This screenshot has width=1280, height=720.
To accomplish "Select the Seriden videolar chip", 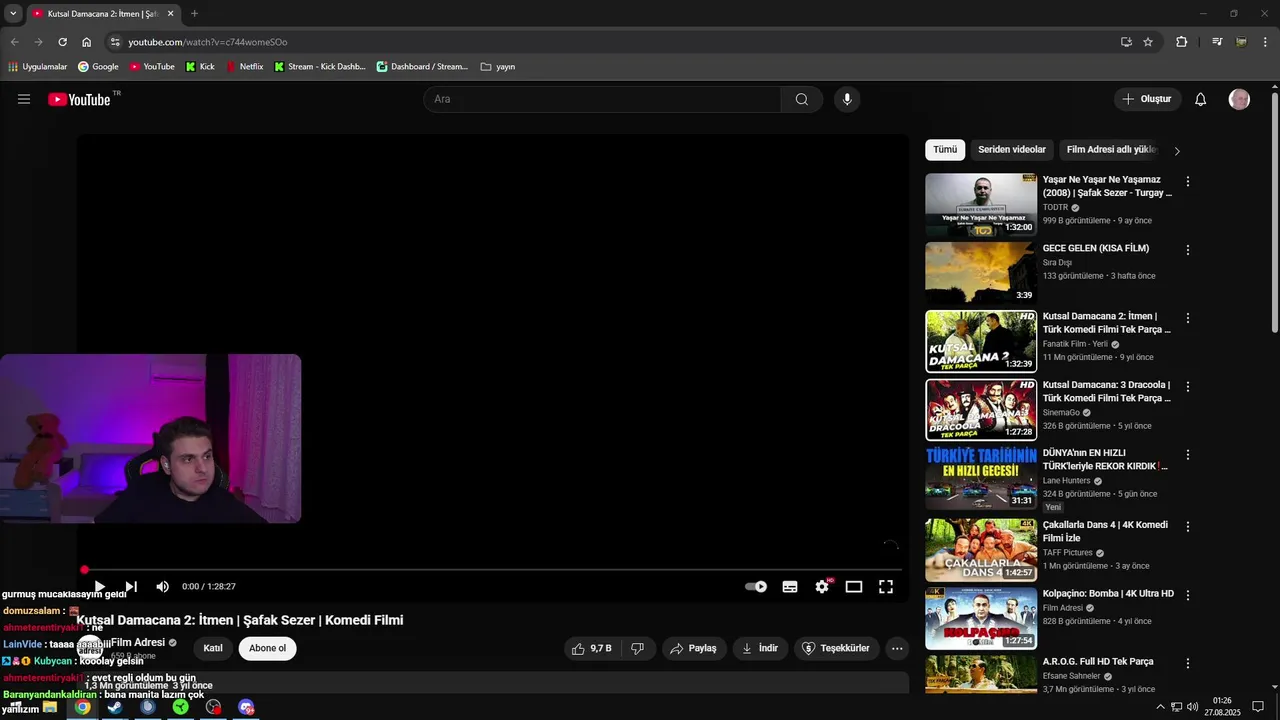I will pos(1012,150).
